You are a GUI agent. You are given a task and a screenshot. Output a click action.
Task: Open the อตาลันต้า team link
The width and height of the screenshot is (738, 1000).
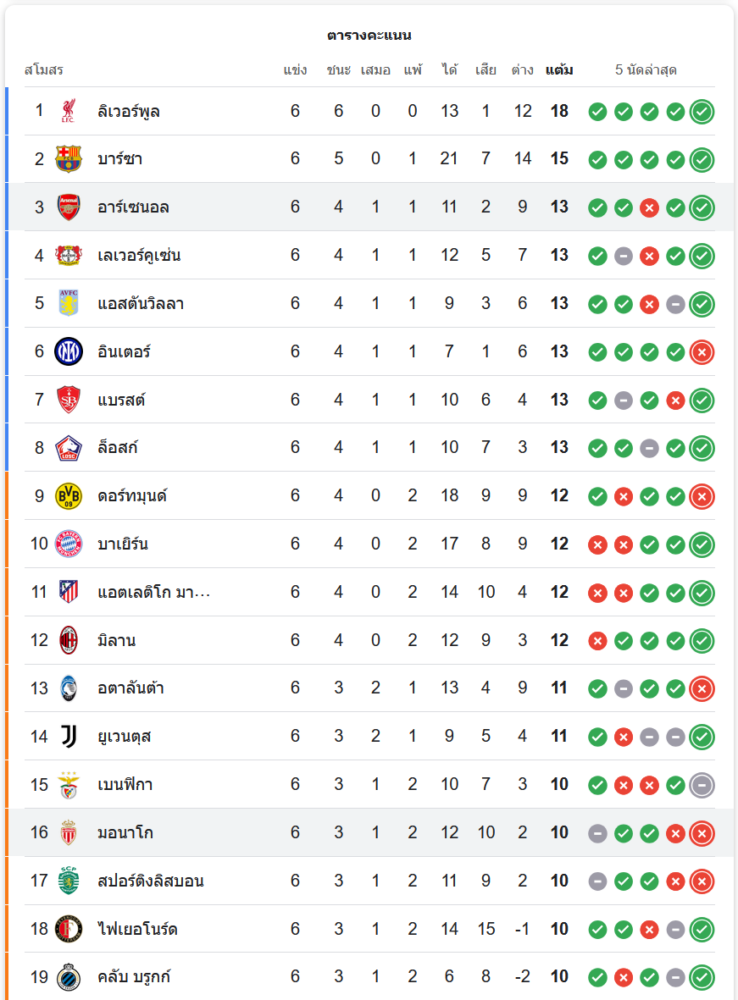click(x=131, y=688)
